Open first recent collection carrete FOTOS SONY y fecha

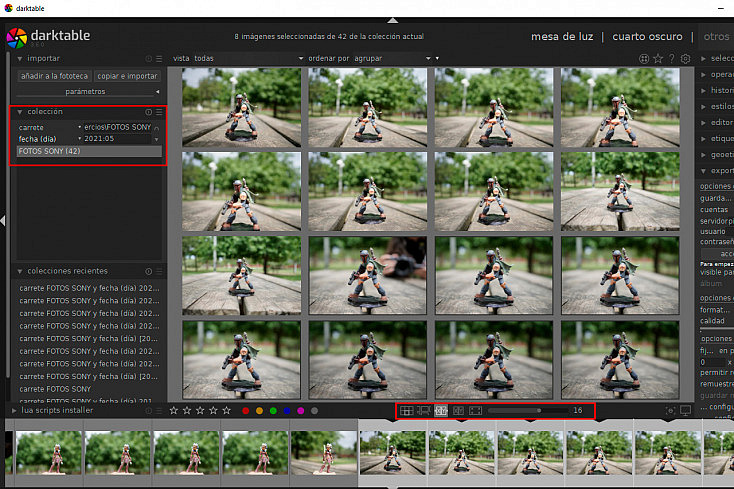click(89, 288)
